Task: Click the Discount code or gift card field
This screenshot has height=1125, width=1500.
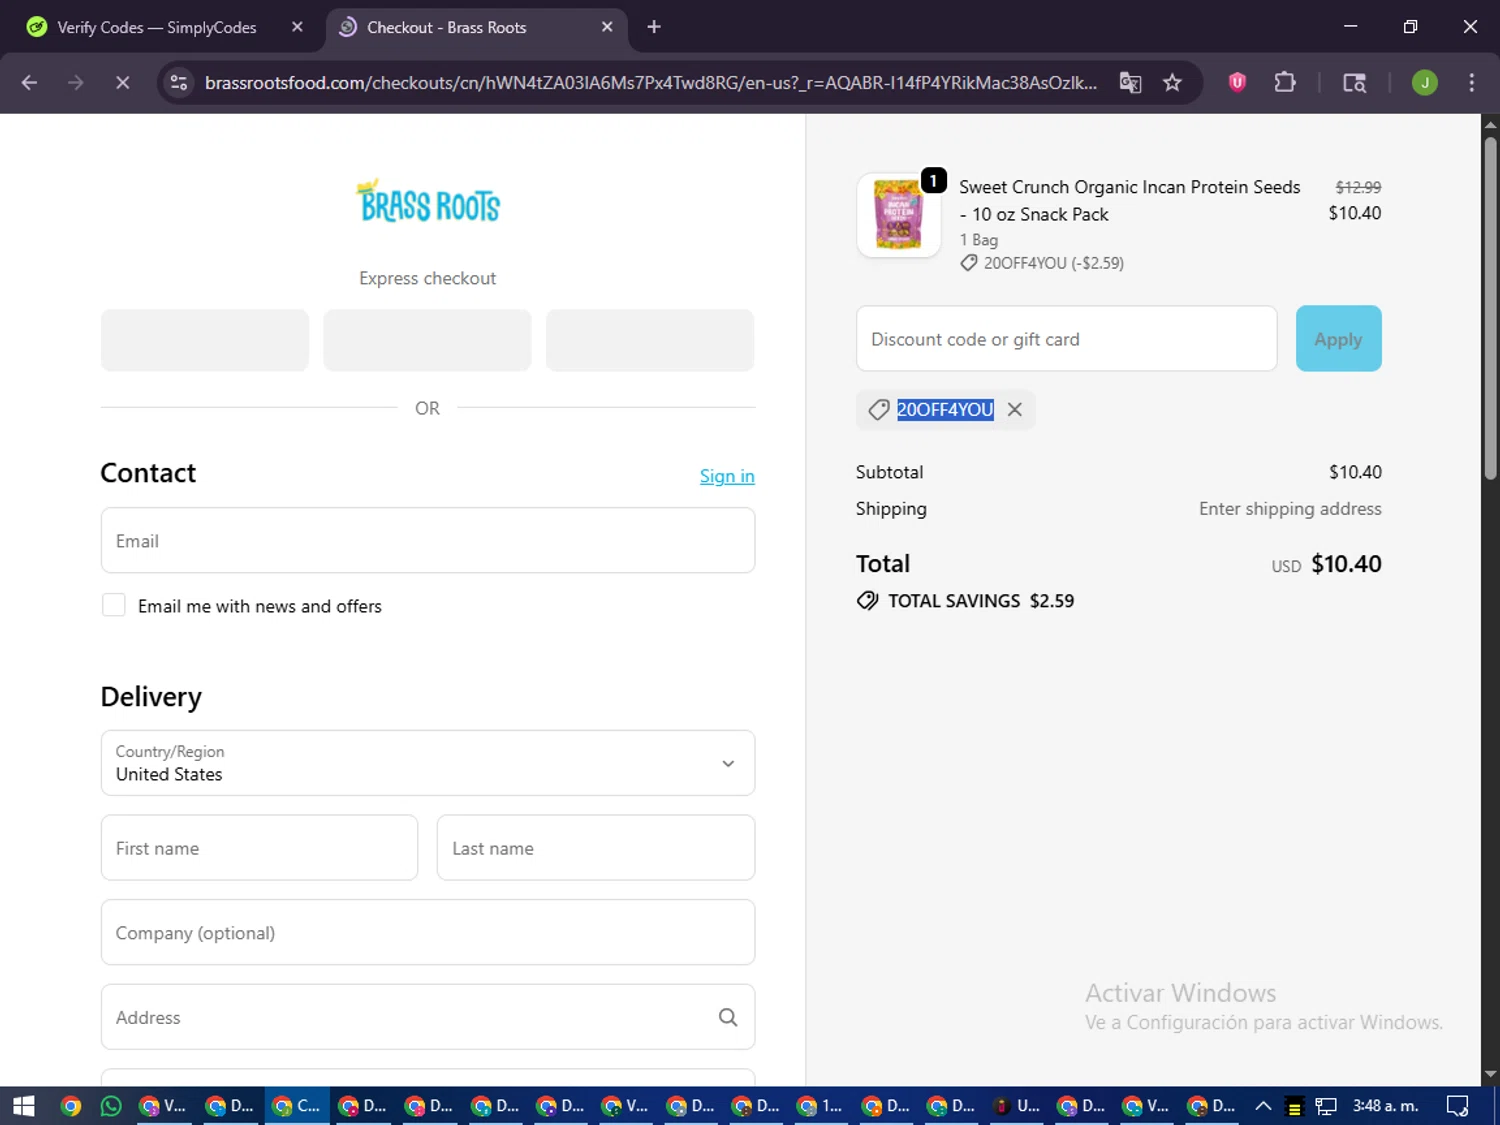Action: 1066,339
